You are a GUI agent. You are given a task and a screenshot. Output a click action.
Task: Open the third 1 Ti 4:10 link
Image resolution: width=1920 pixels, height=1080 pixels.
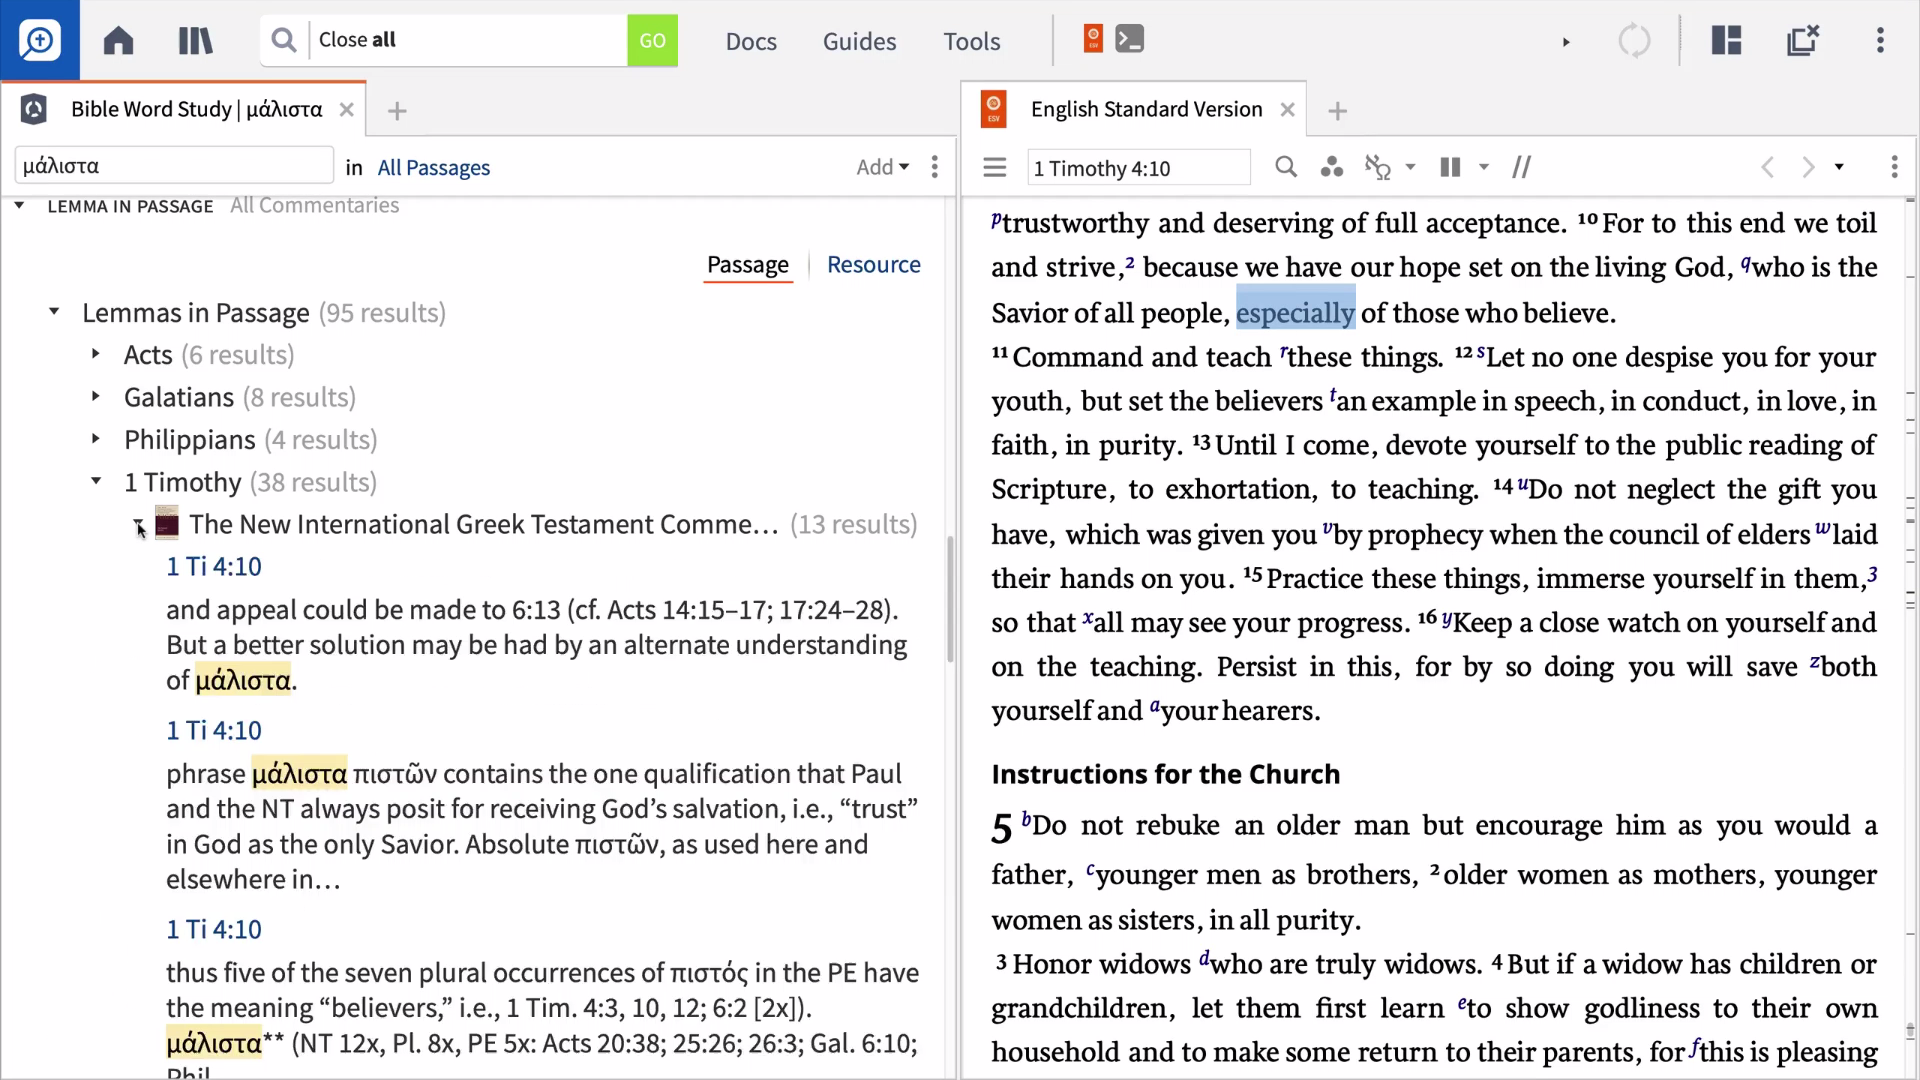point(214,929)
